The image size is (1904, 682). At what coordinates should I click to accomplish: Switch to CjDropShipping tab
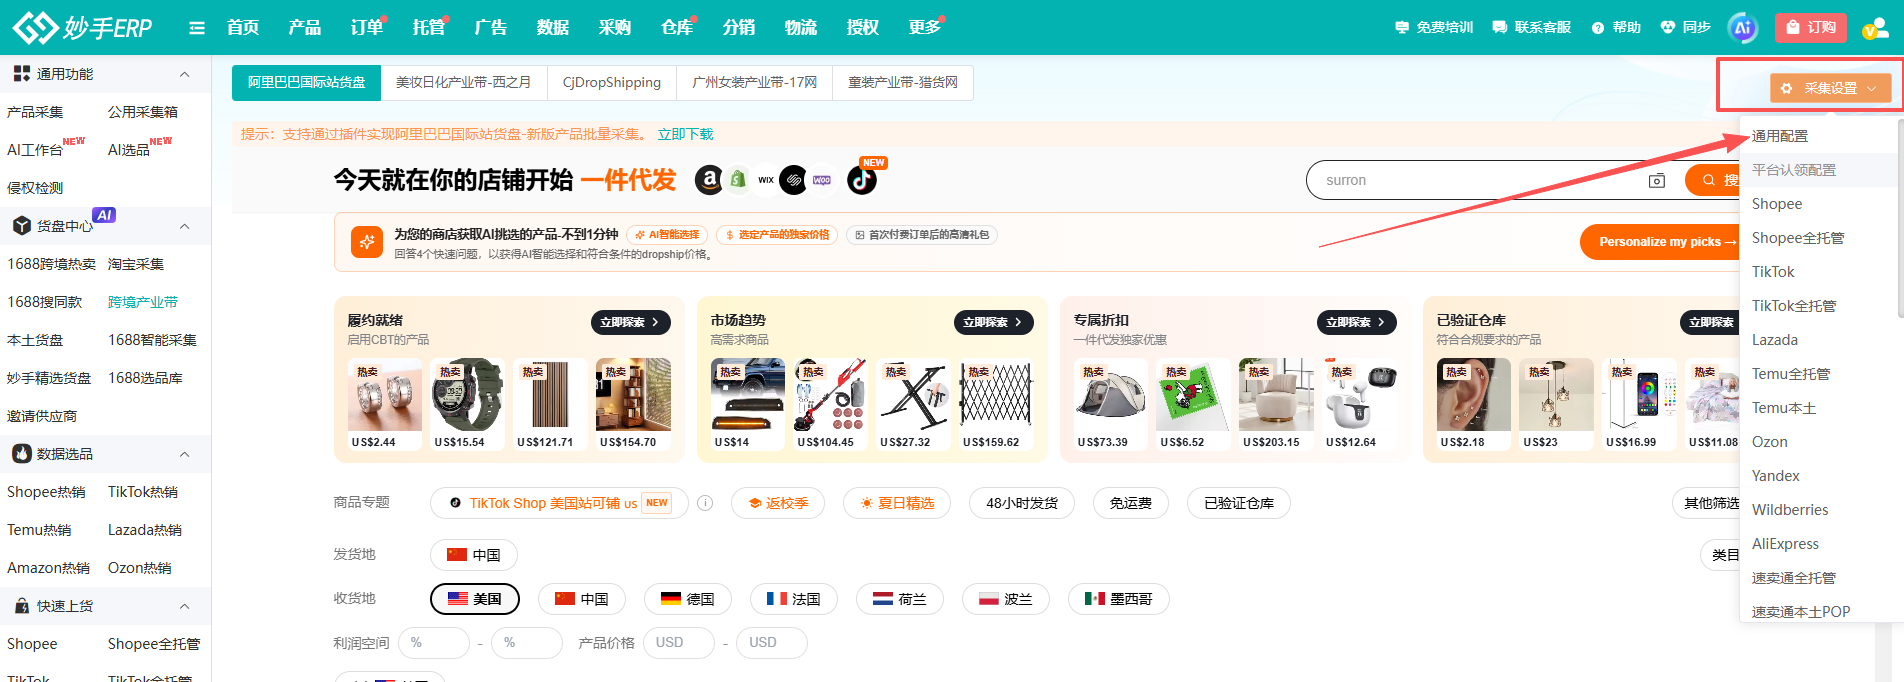612,82
